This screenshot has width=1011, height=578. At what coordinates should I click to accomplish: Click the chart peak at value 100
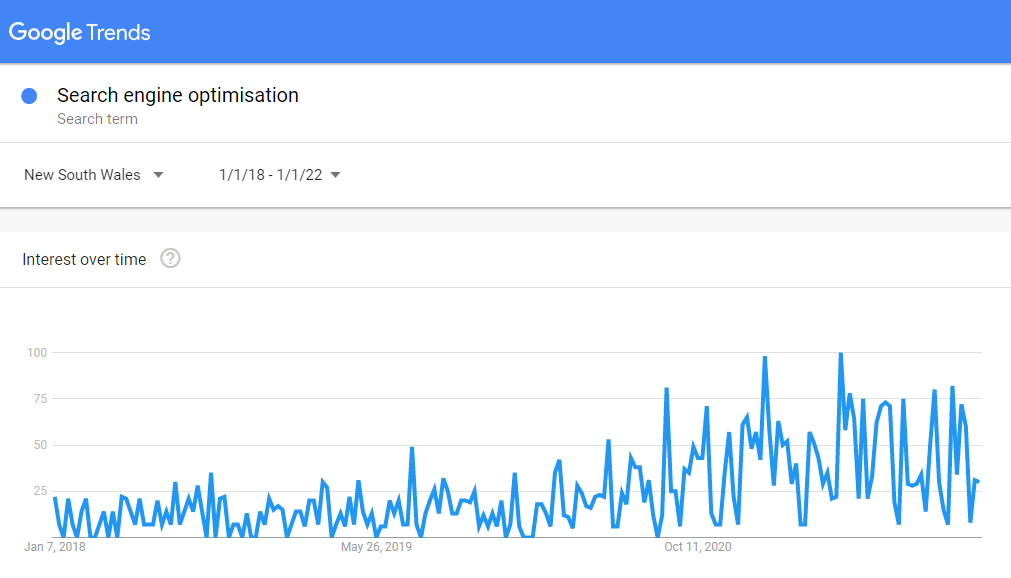[x=841, y=354]
